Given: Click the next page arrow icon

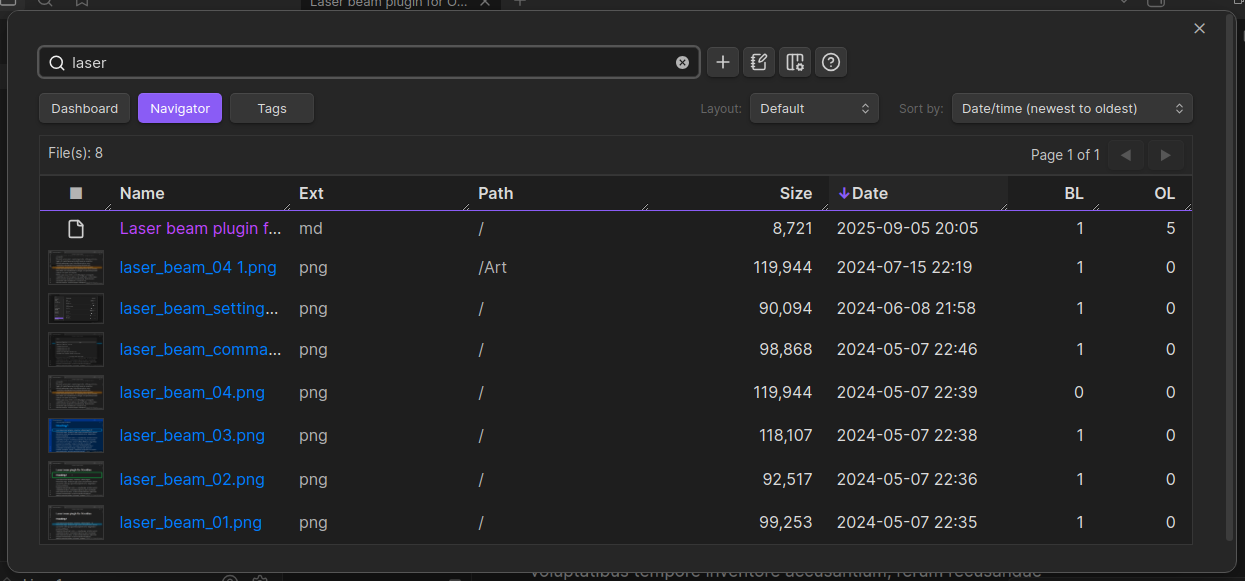Looking at the screenshot, I should click(x=1164, y=155).
